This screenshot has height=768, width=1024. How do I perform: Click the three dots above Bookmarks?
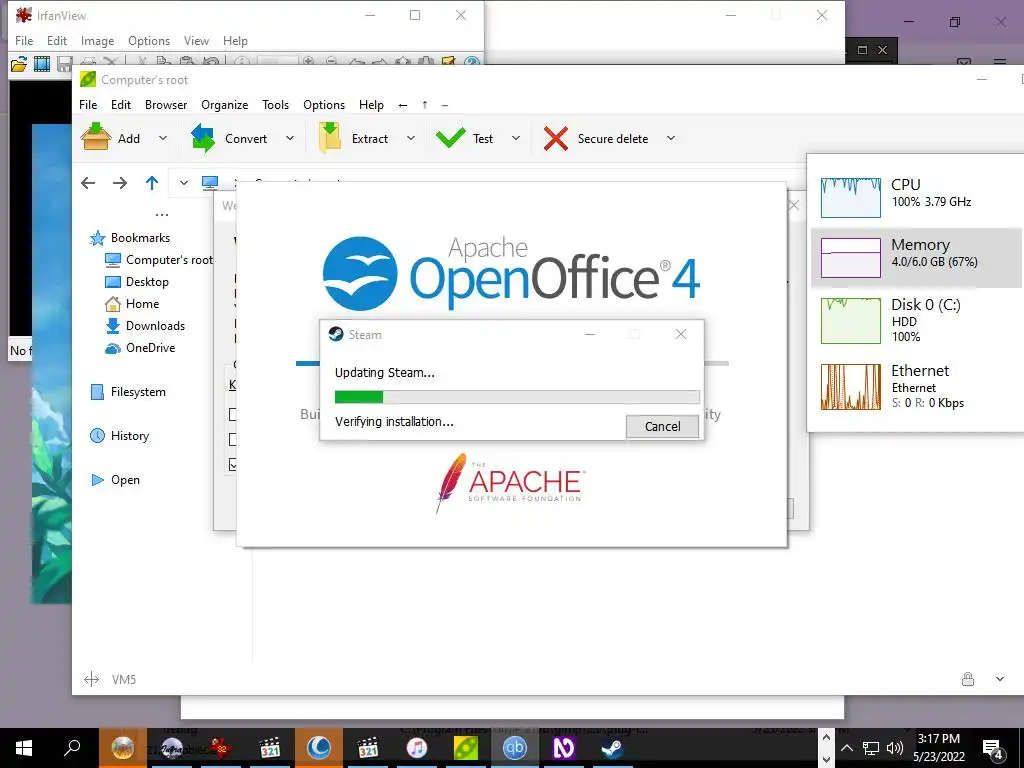(162, 214)
